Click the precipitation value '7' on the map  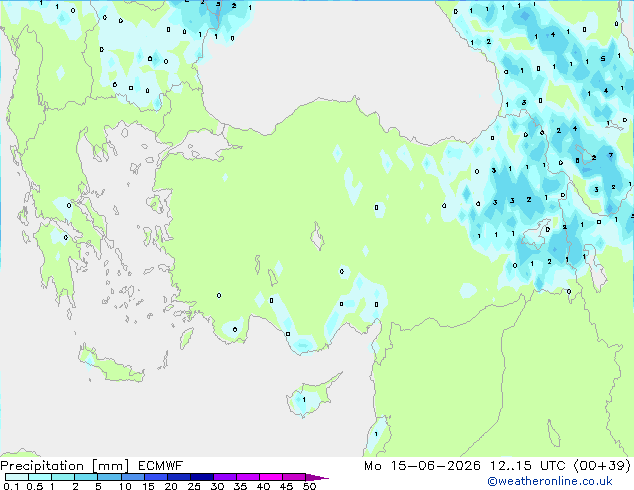point(611,155)
